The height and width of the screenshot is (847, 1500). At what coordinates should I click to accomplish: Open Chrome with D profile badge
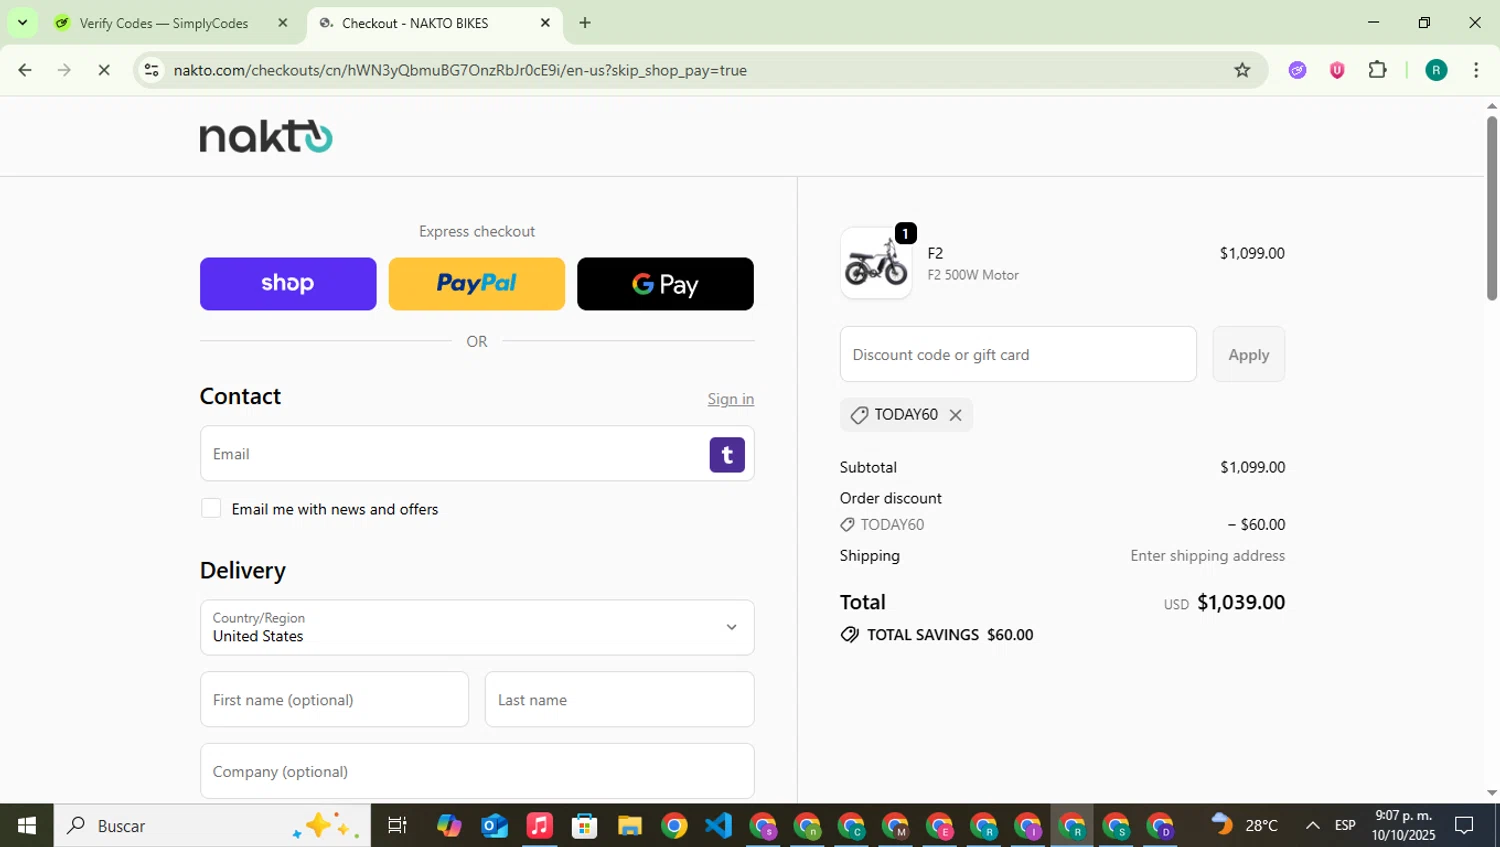(x=1161, y=826)
